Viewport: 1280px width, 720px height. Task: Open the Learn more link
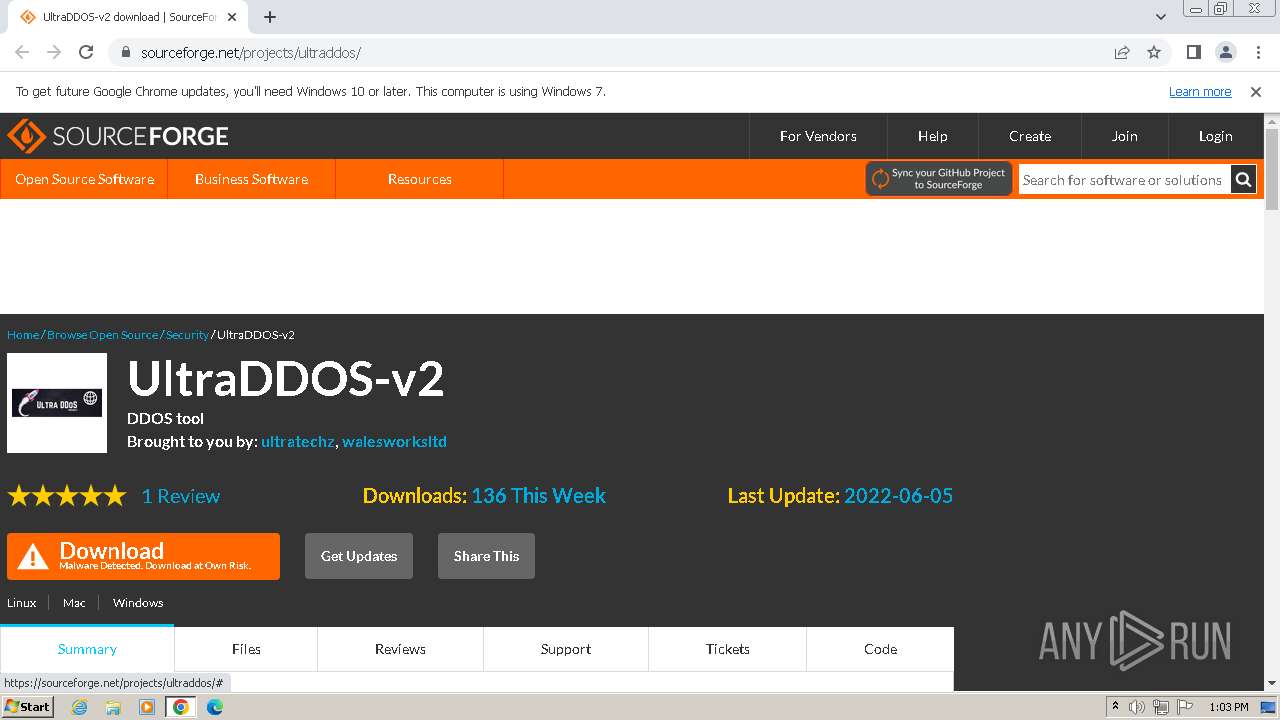[1200, 91]
